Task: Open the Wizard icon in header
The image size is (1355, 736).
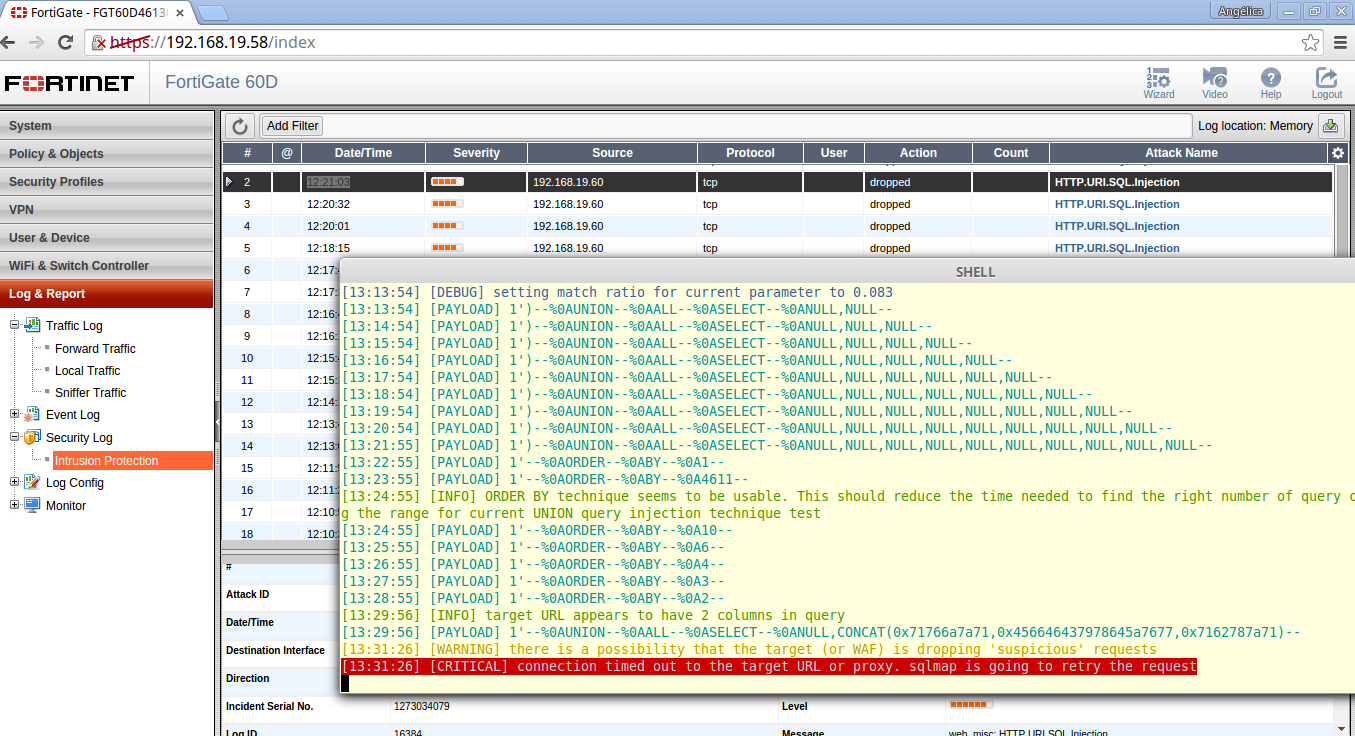Action: click(1159, 82)
